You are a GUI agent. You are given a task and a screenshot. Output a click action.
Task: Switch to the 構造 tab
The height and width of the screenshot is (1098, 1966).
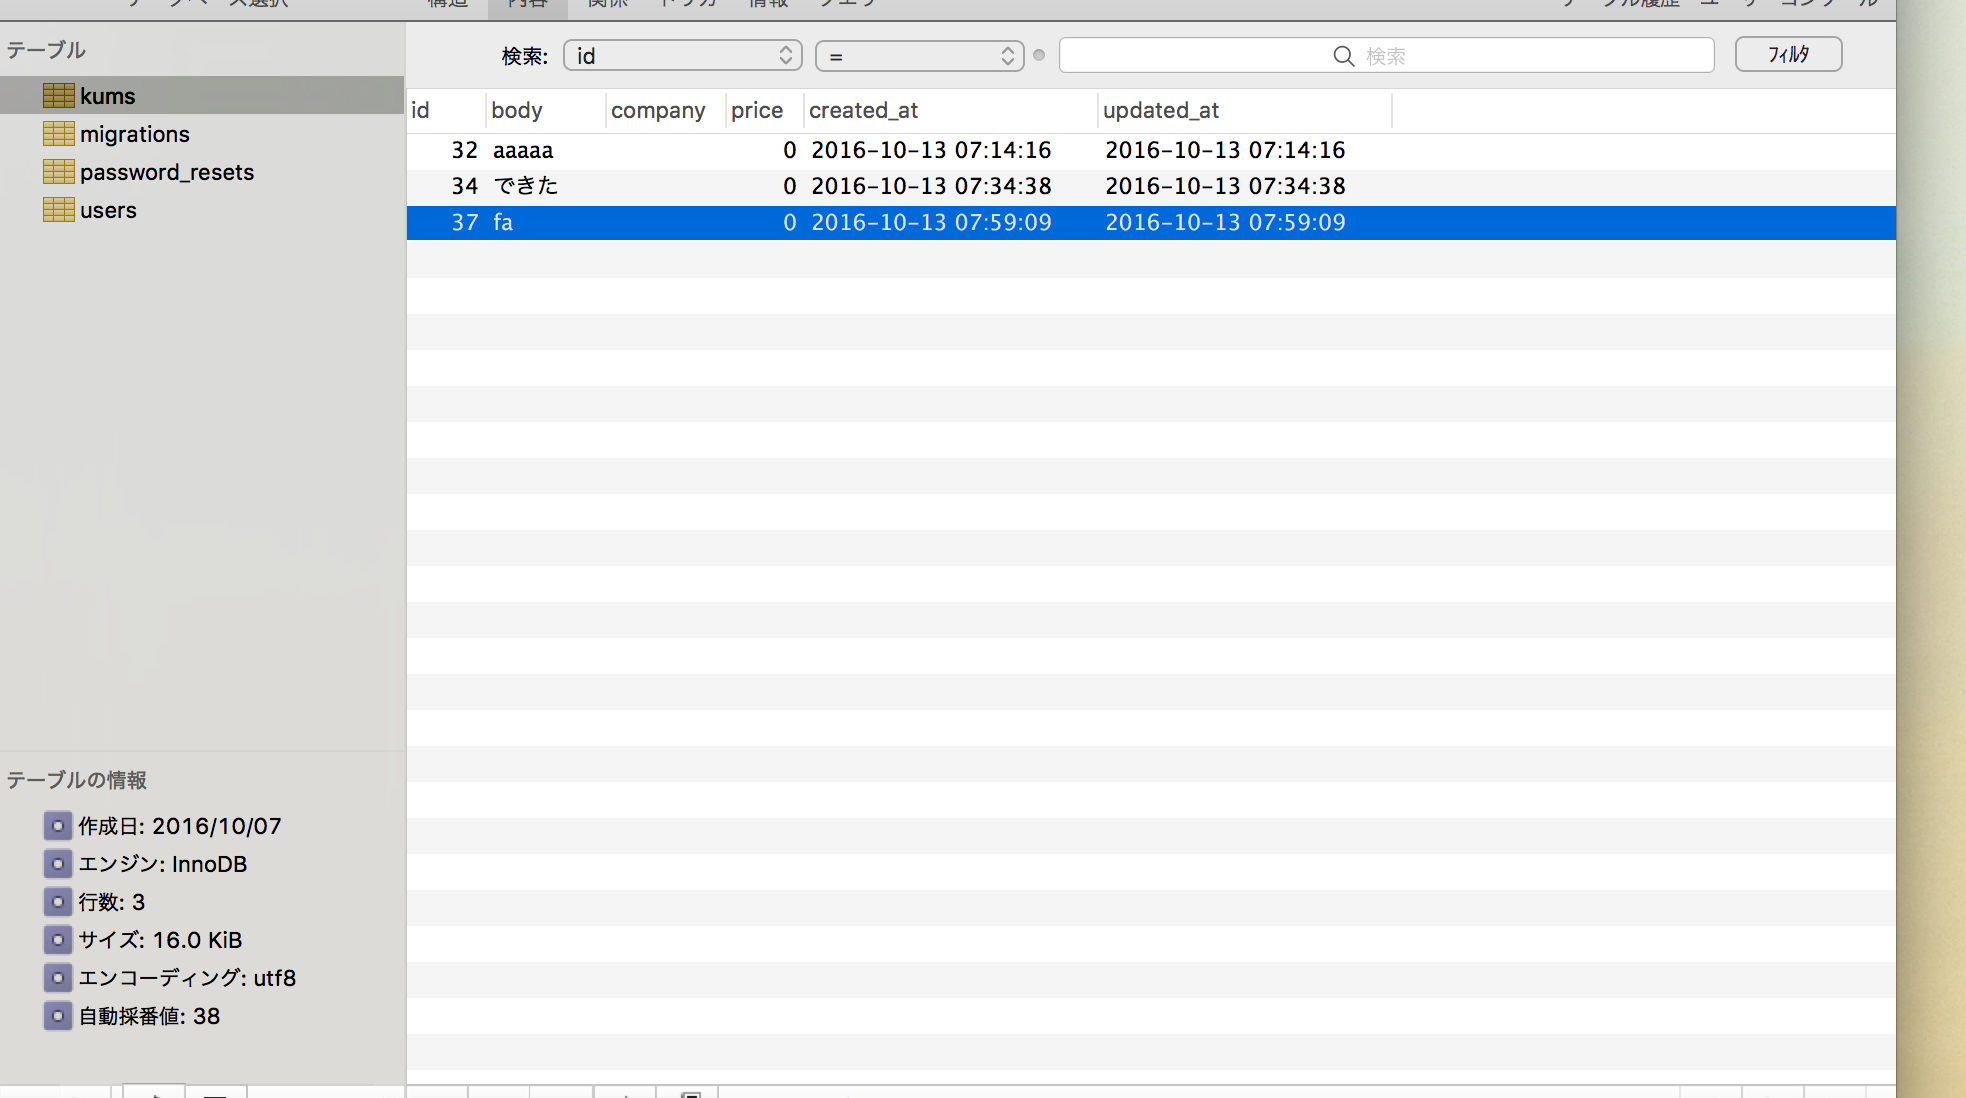[x=446, y=4]
